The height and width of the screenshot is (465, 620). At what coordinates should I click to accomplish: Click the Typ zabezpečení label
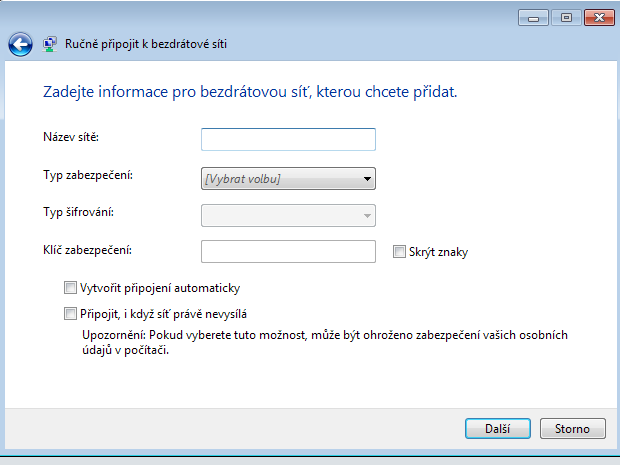(x=88, y=175)
